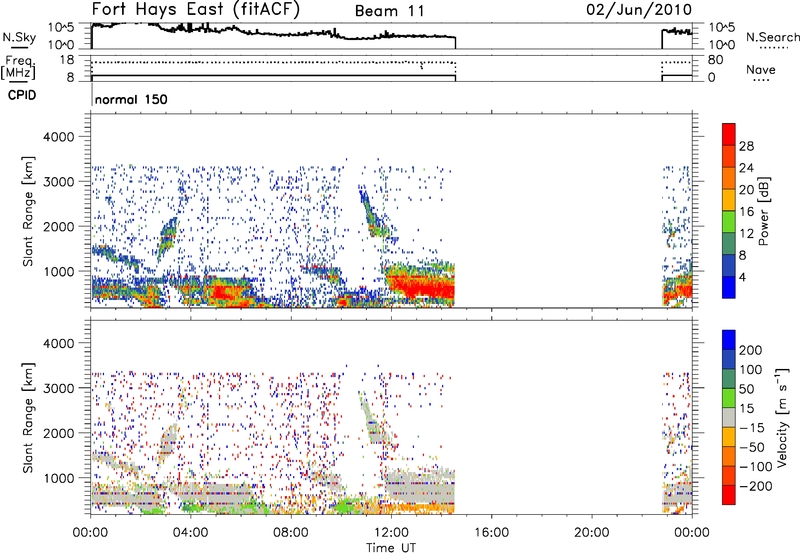Click the date '02/Jun/2010'

[639, 10]
